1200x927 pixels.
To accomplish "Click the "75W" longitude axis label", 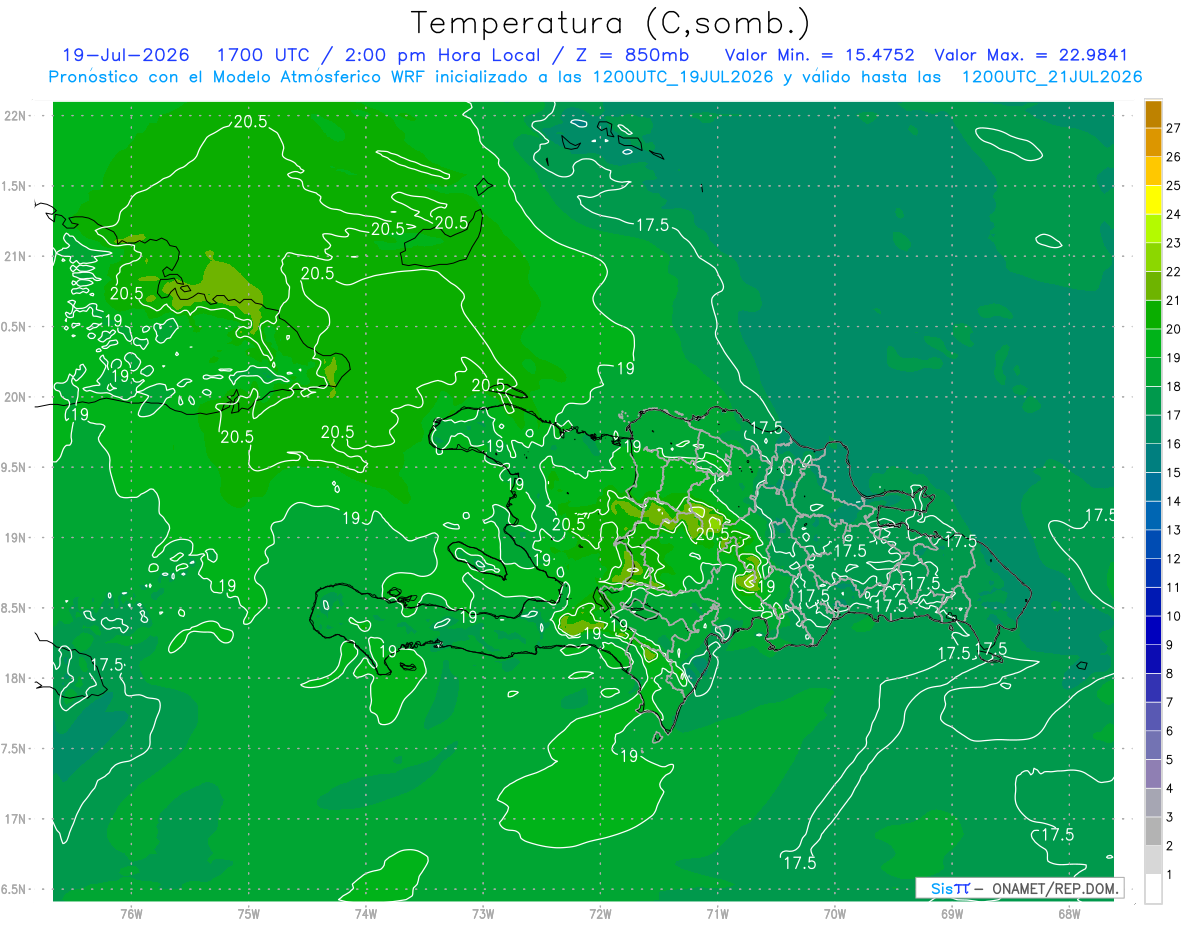I will coord(249,913).
